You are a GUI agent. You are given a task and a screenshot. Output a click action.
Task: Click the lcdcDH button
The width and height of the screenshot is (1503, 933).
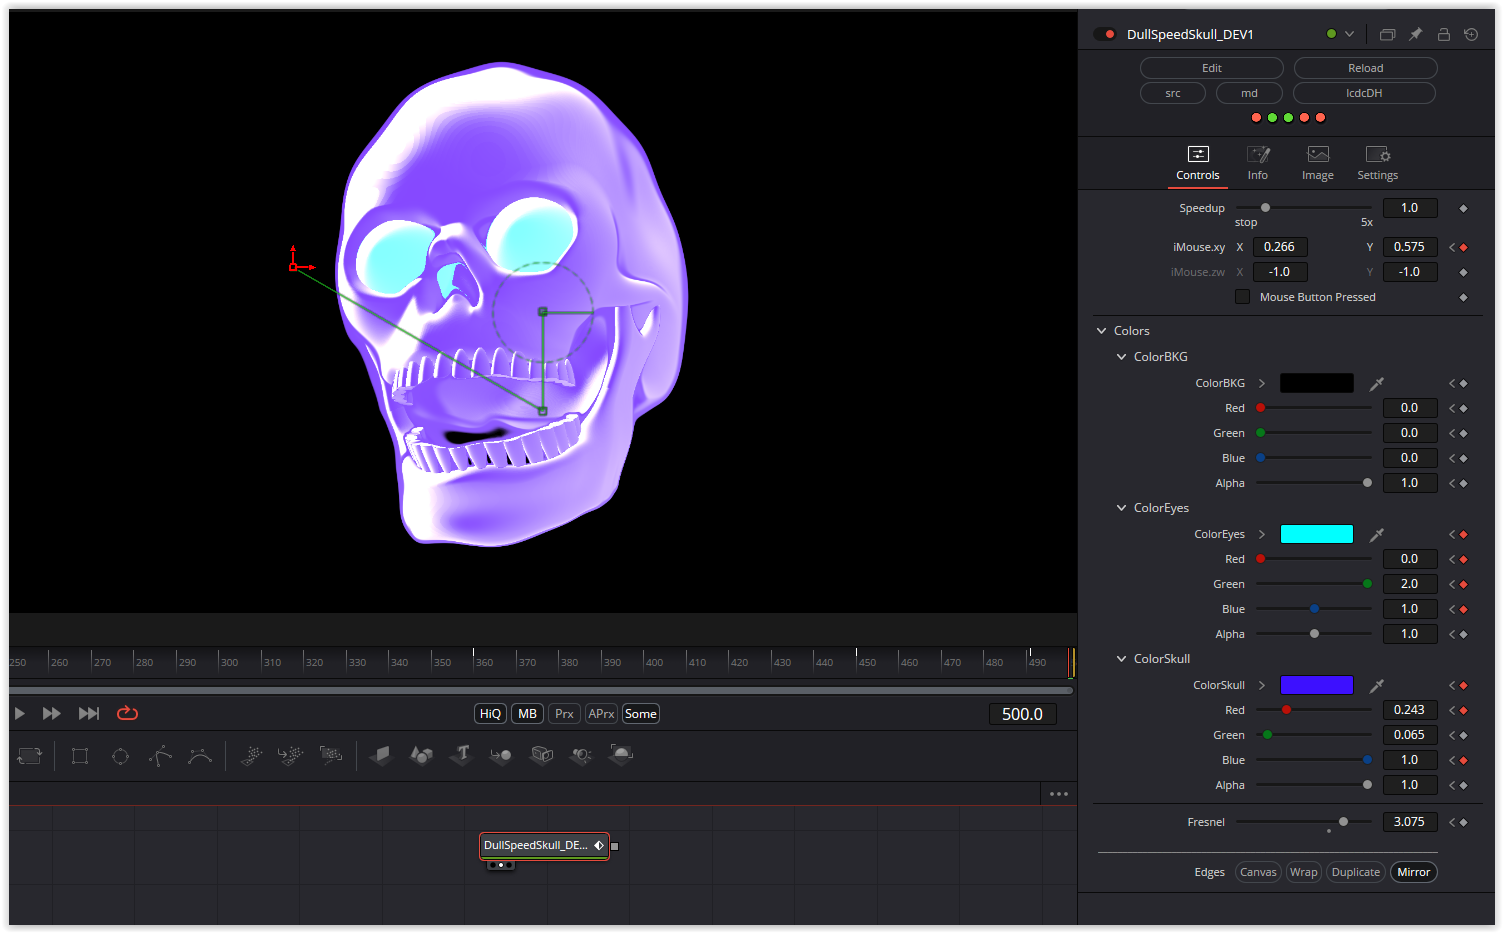[x=1364, y=93]
